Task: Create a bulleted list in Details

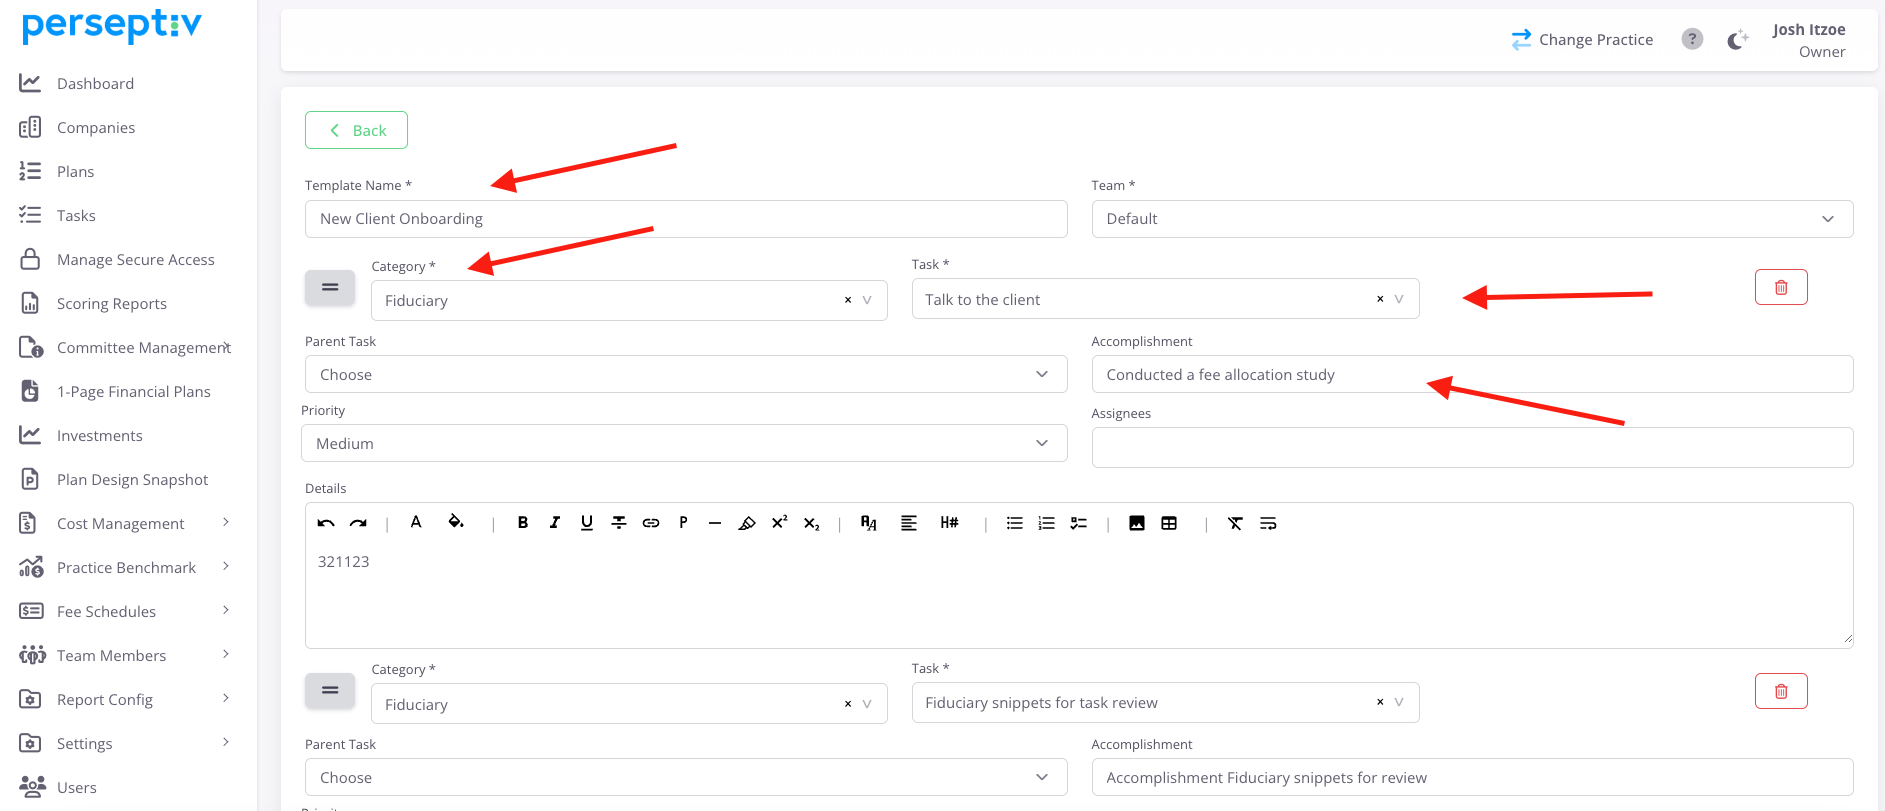Action: click(1014, 523)
